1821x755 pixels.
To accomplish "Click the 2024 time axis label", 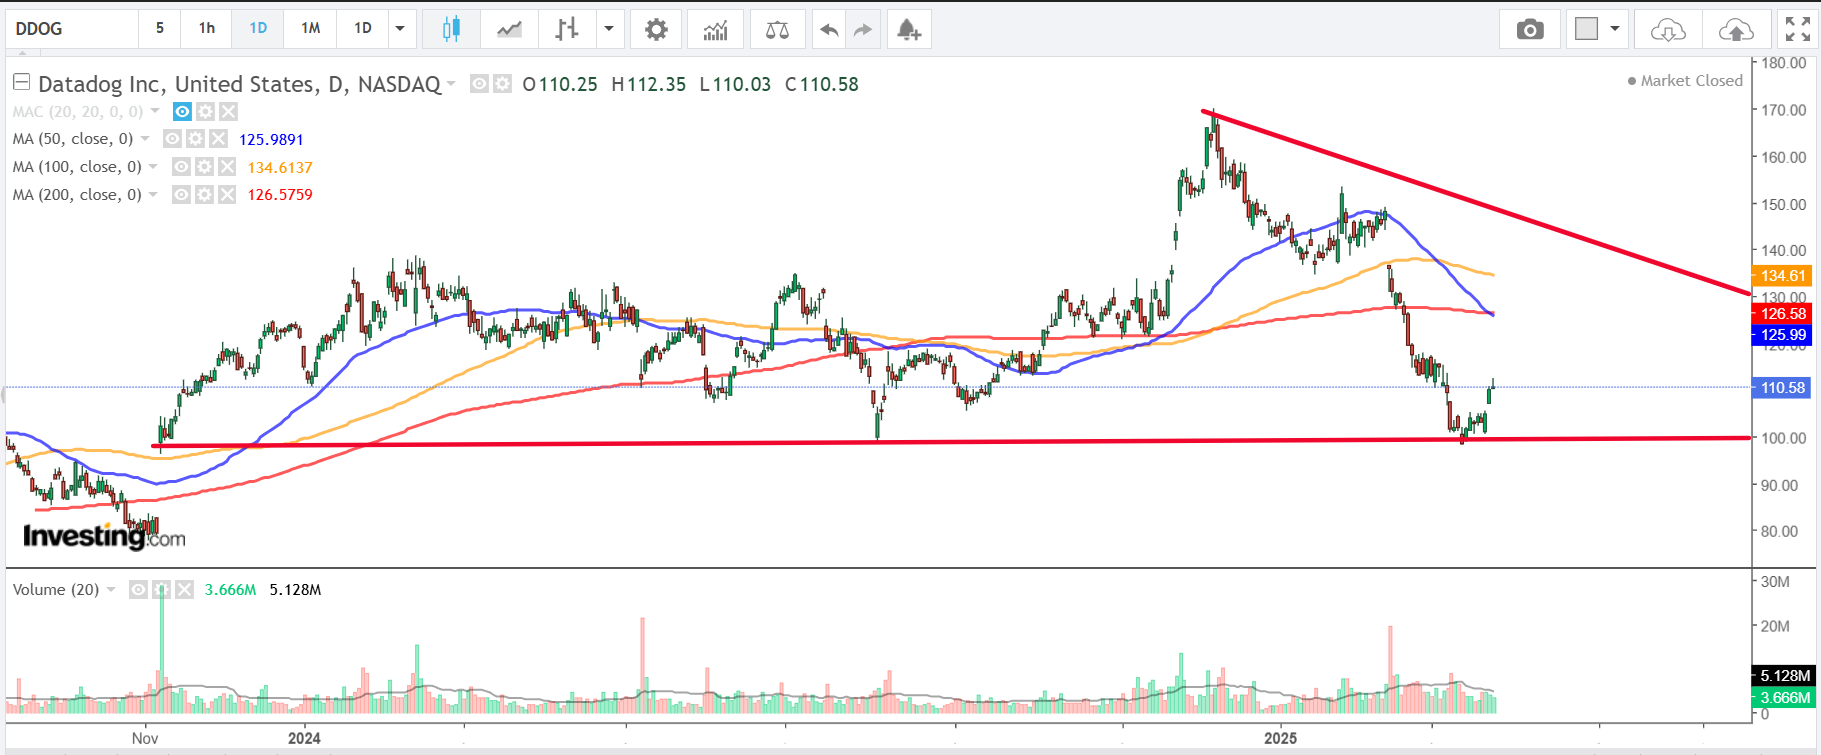I will [304, 738].
